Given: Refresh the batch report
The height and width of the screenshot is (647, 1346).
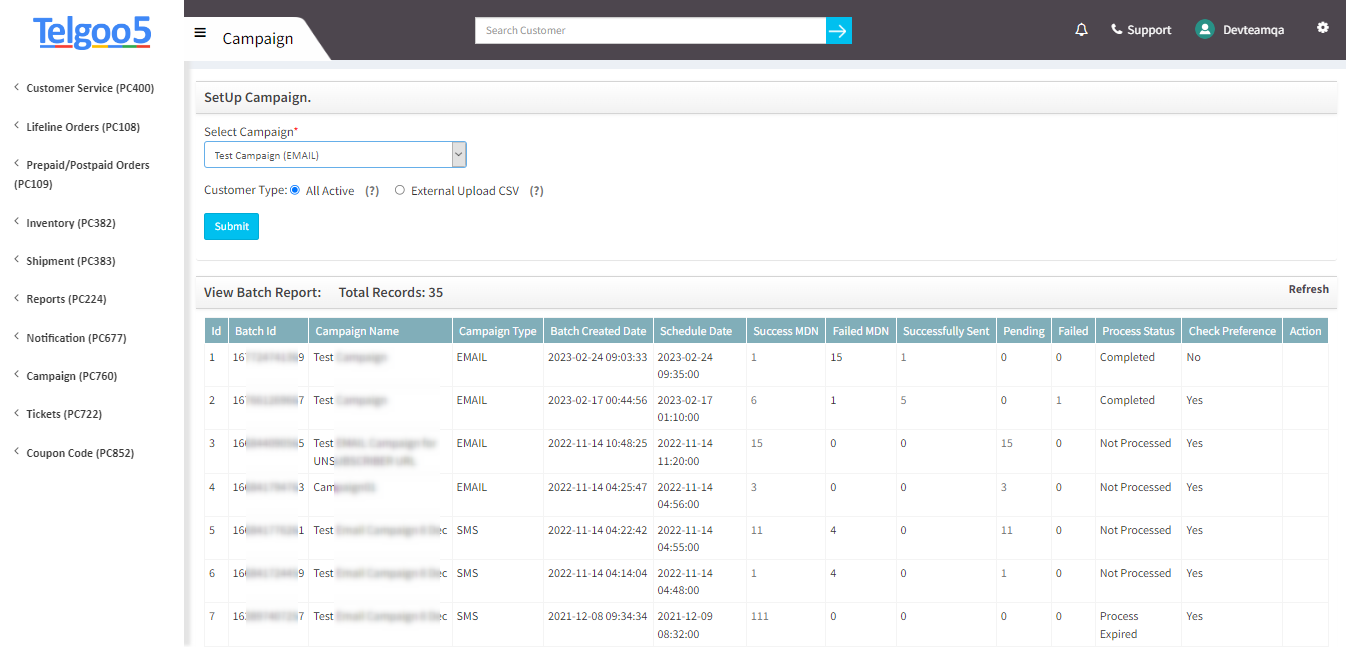Looking at the screenshot, I should tap(1308, 289).
